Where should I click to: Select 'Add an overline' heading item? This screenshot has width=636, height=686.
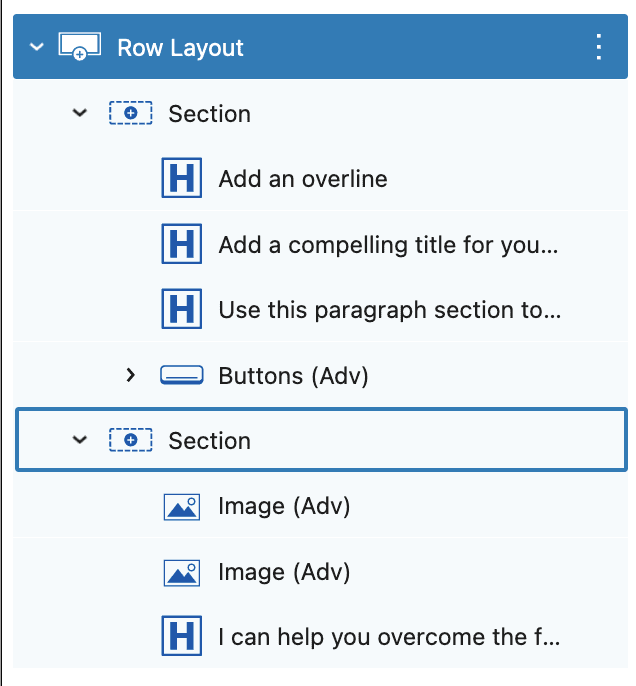pyautogui.click(x=303, y=179)
